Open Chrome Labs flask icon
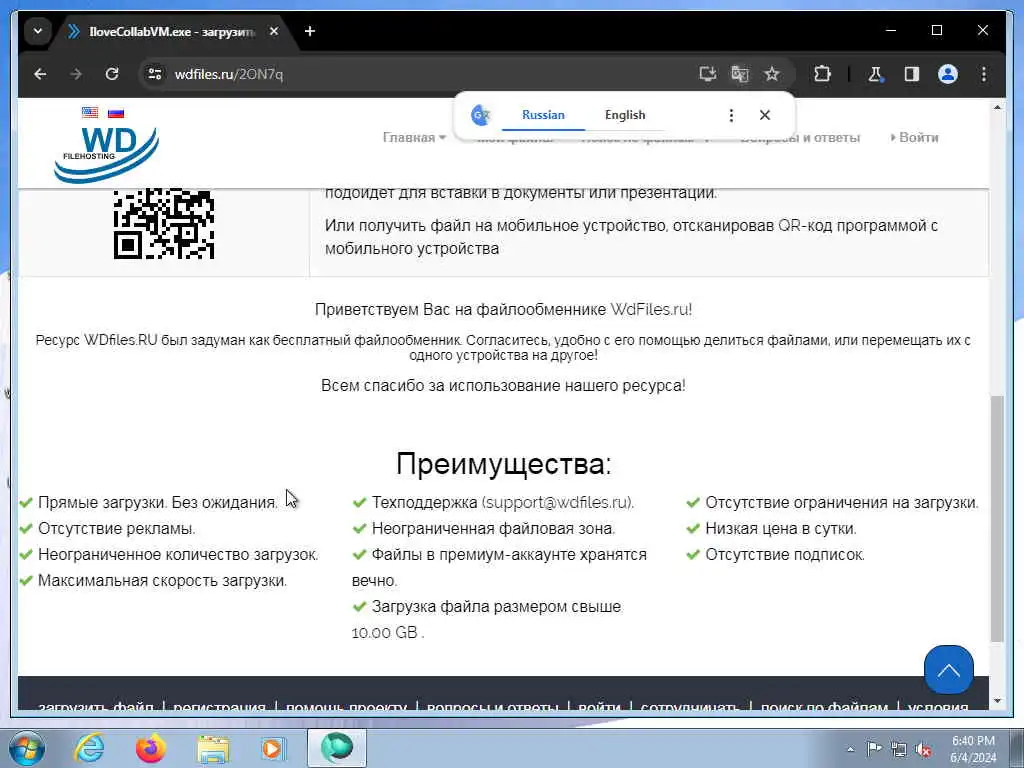This screenshot has width=1024, height=768. (876, 74)
